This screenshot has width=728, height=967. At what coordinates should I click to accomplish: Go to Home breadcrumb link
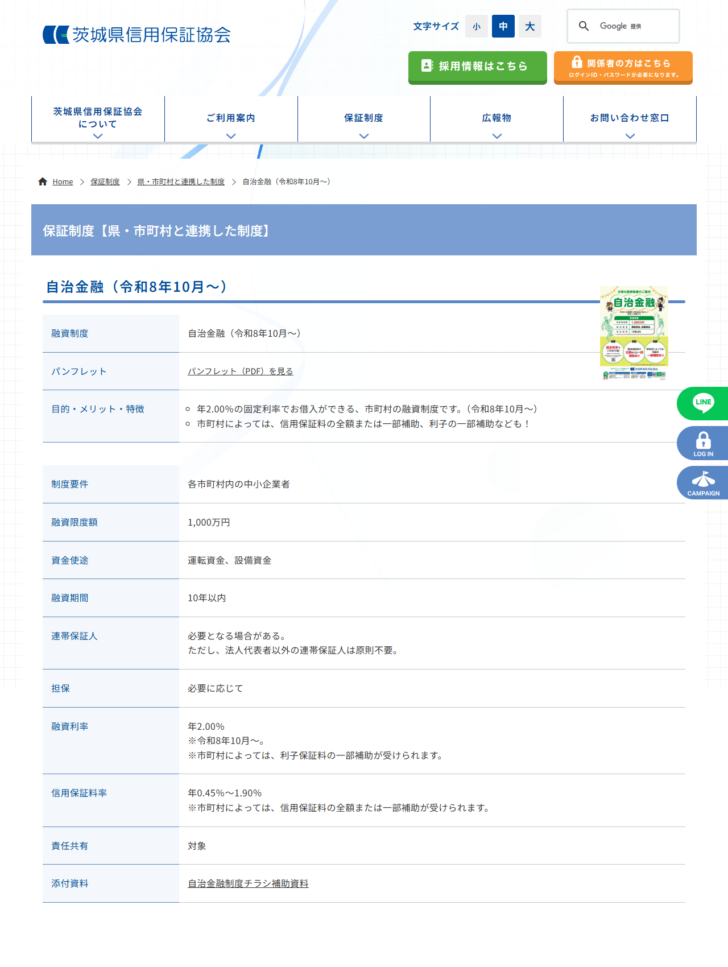62,181
